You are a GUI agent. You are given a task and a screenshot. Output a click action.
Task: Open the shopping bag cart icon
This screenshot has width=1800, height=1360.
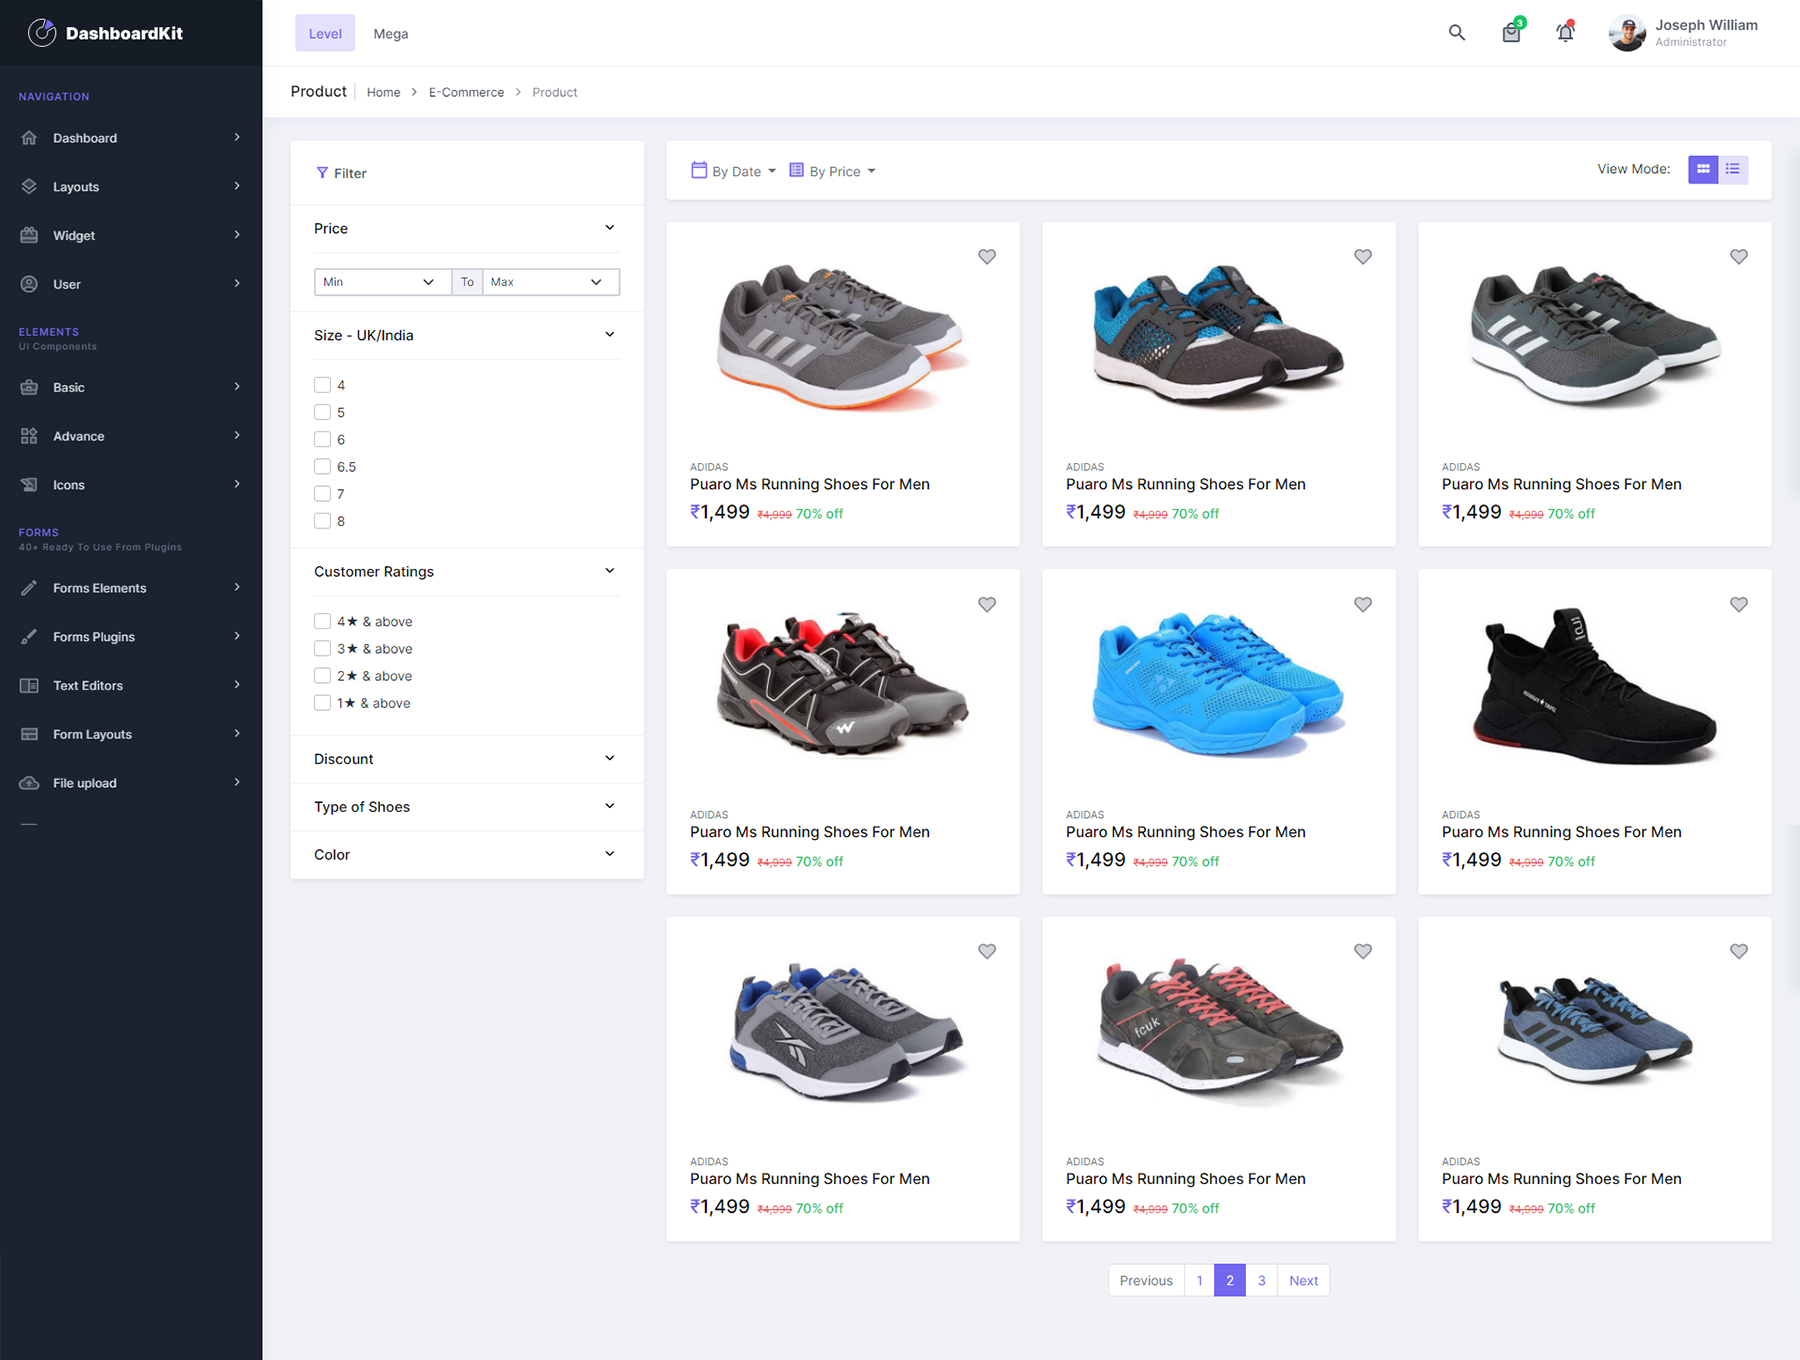[1511, 33]
